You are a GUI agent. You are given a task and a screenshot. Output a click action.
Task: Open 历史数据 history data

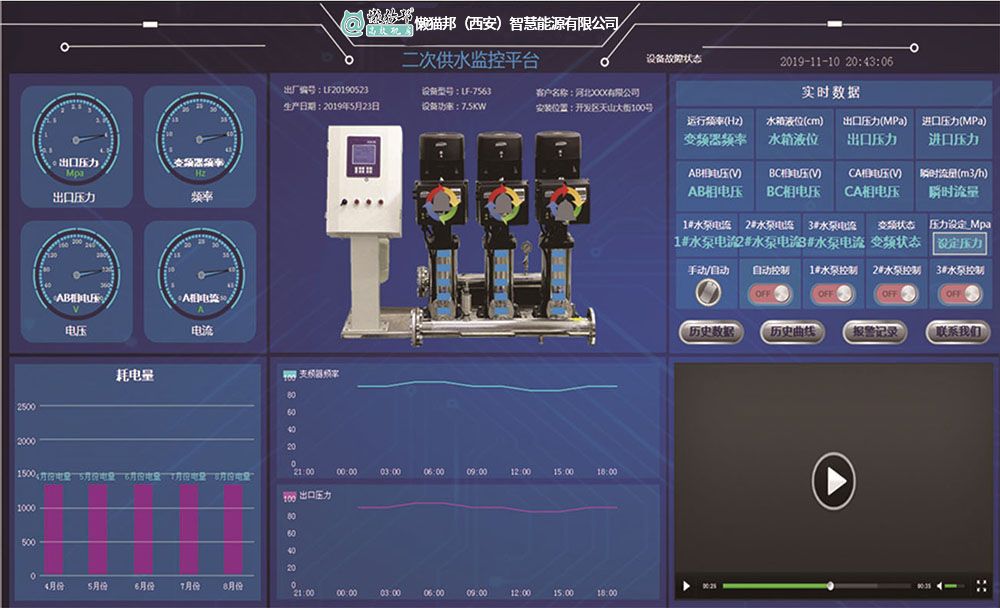pos(711,332)
